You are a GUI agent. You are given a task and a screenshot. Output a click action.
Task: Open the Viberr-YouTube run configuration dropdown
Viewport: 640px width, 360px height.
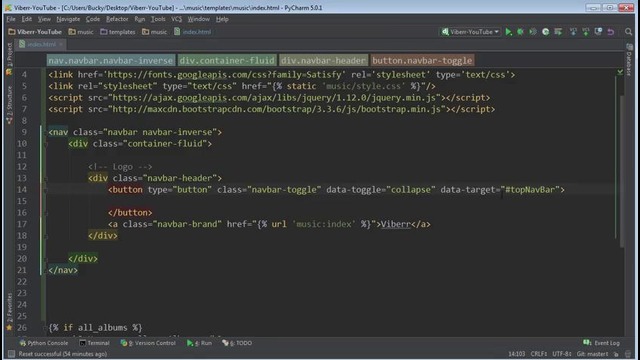470,32
